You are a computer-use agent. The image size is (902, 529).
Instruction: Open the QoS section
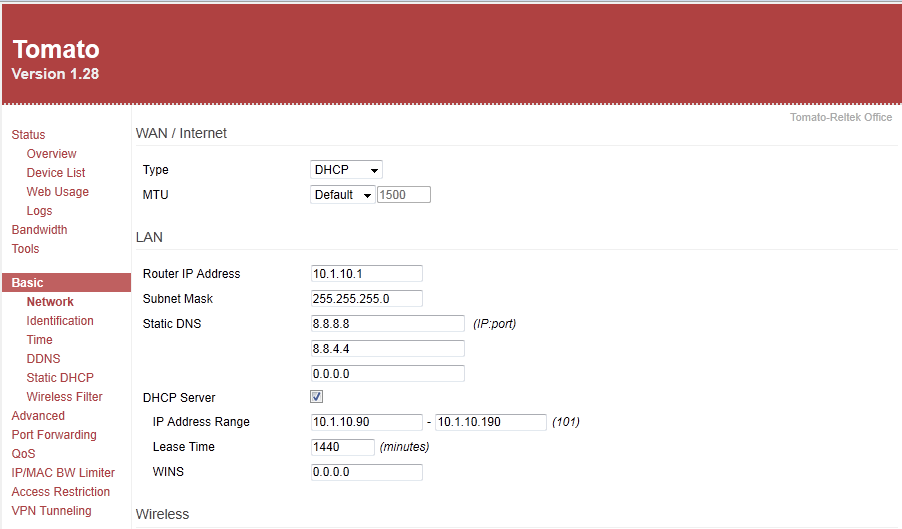point(23,454)
